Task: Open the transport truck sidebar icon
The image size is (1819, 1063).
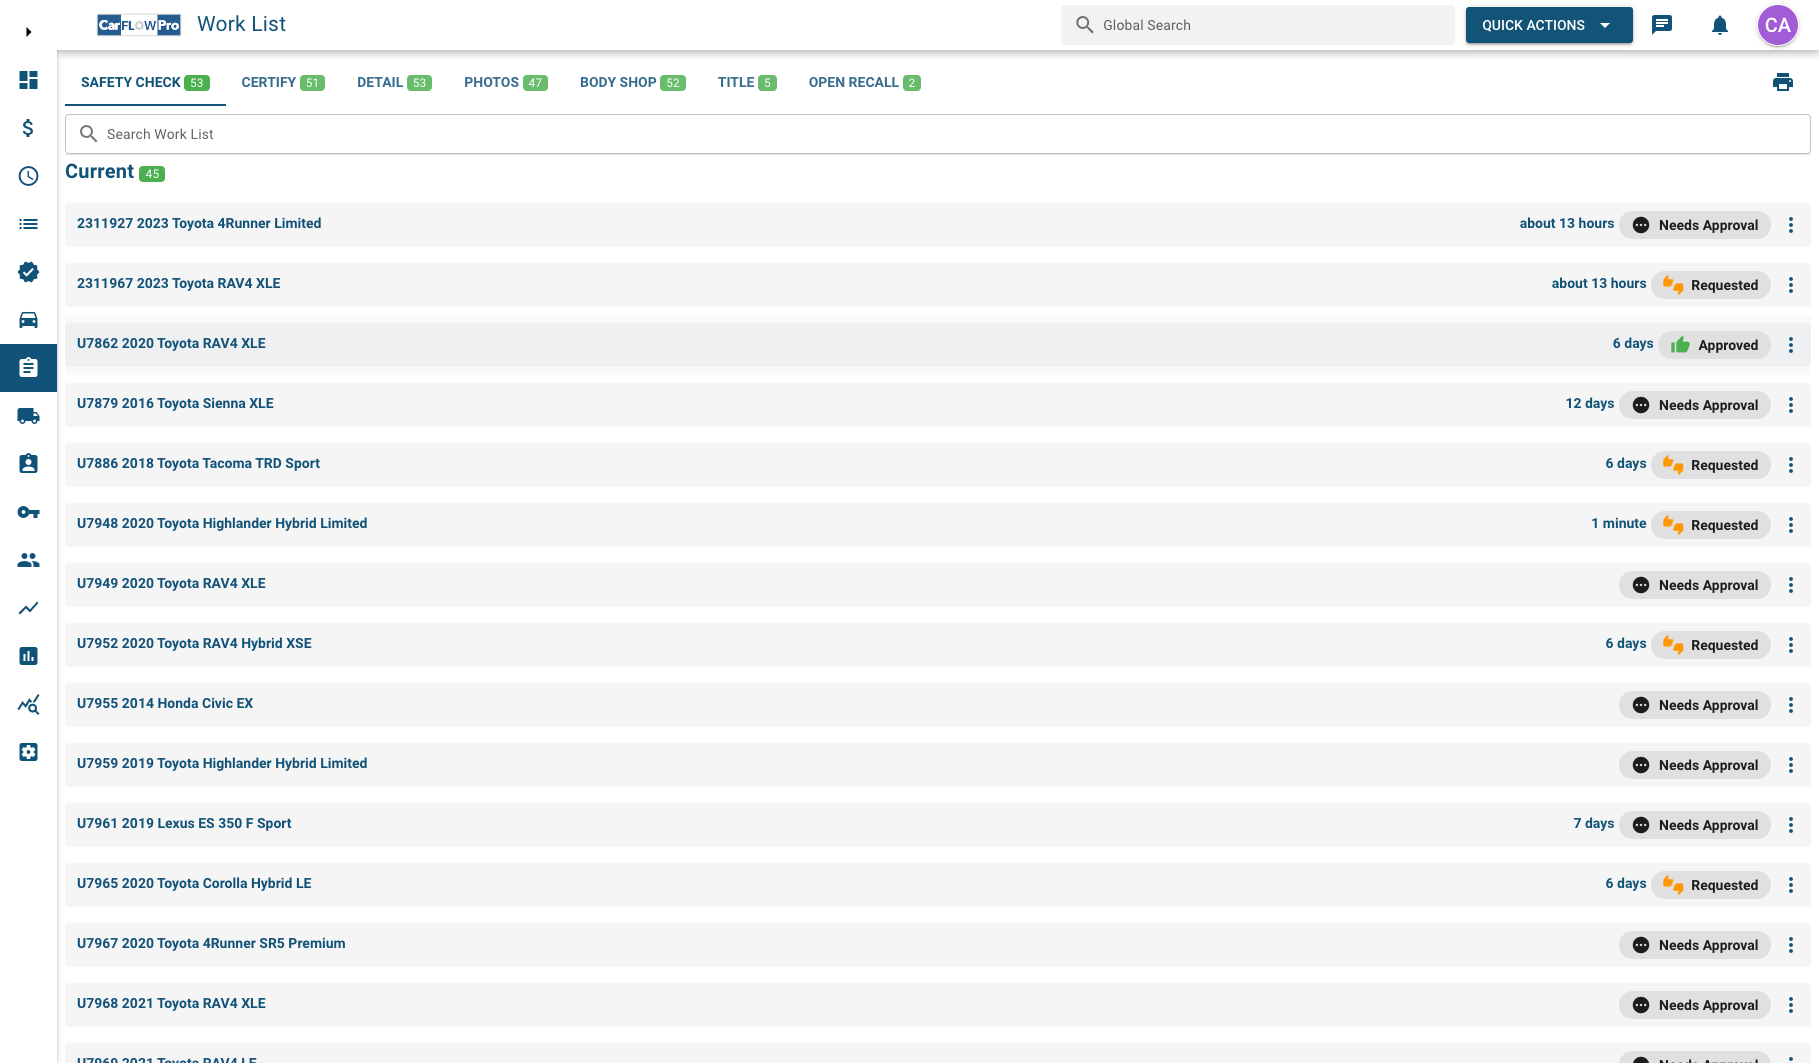Action: [28, 416]
